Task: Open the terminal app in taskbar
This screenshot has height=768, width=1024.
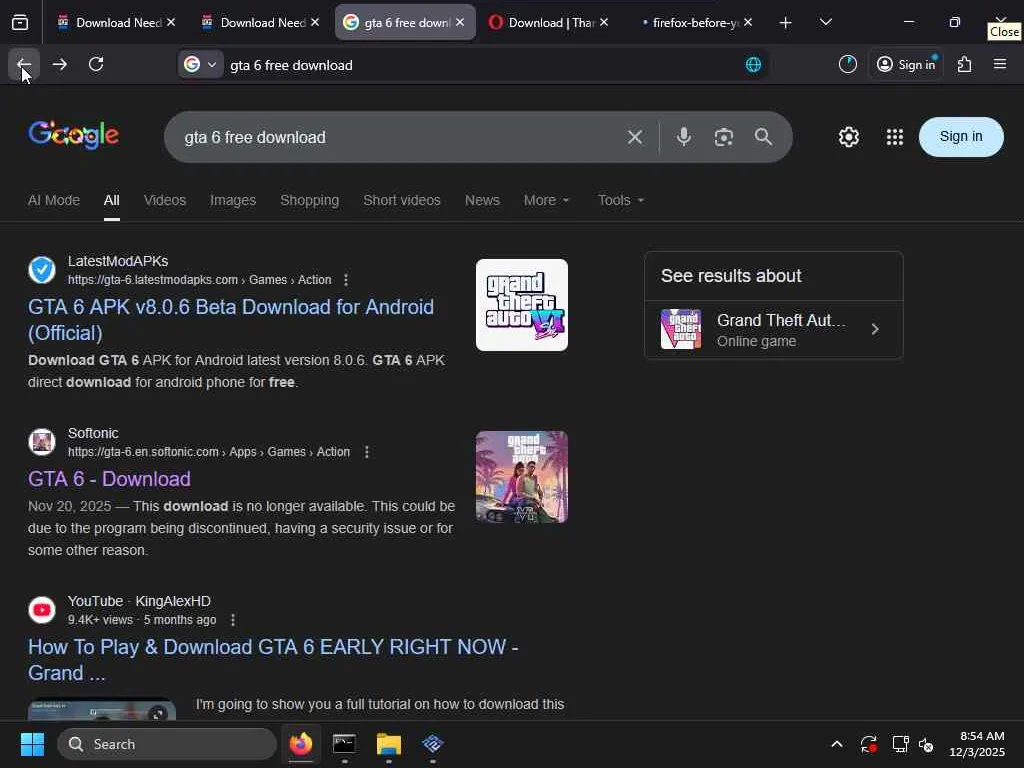Action: click(x=344, y=744)
